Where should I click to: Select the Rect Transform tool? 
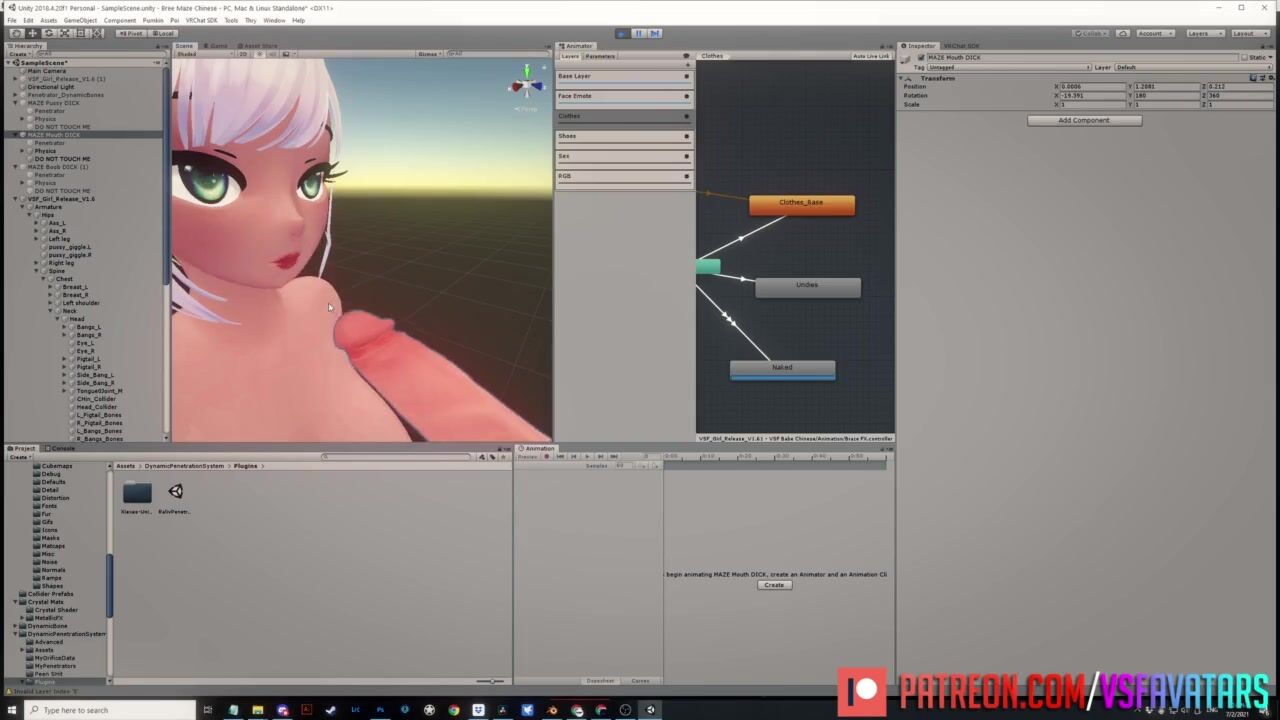pos(80,33)
